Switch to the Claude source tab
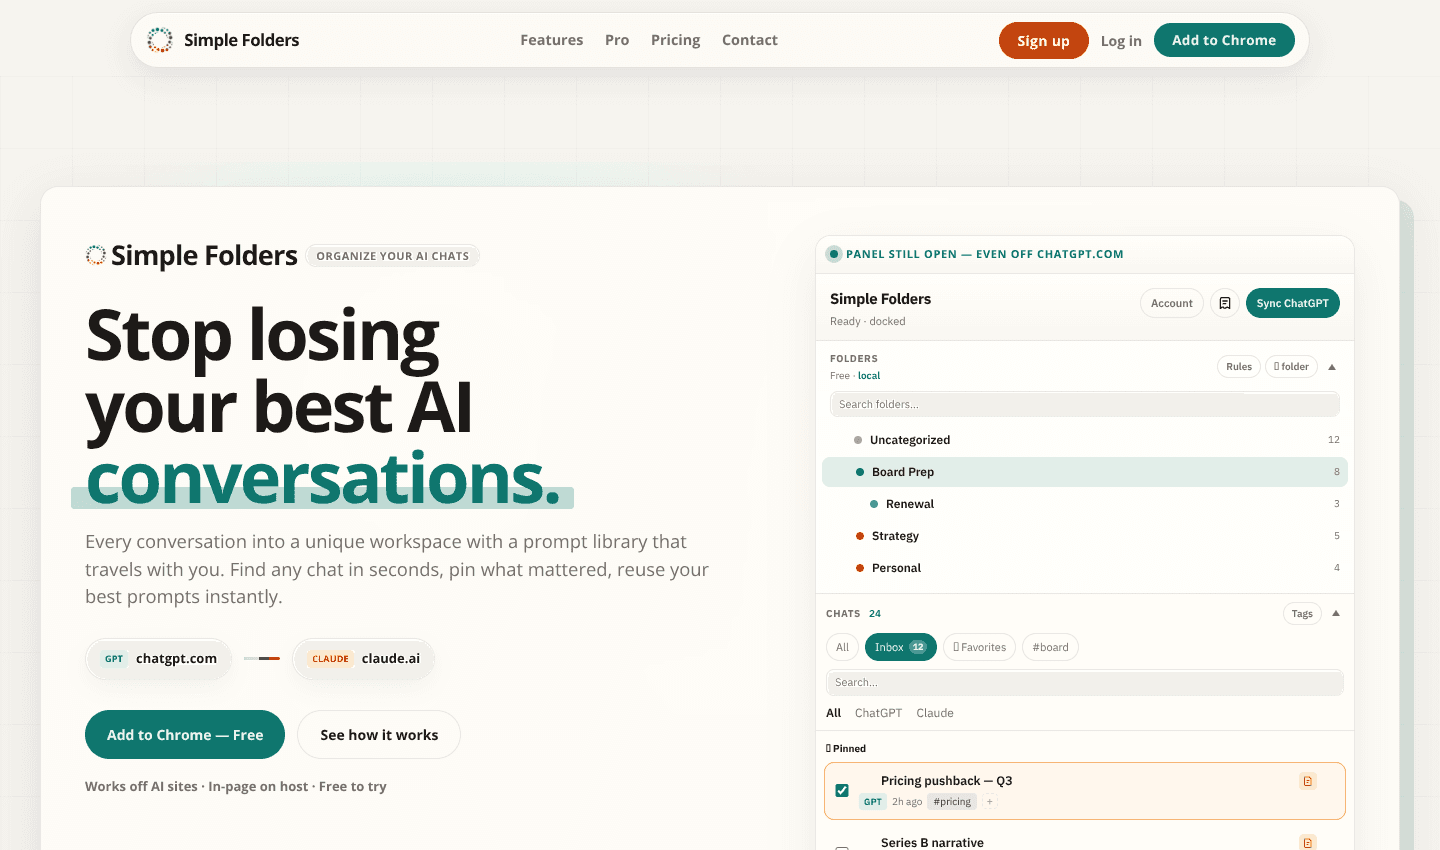This screenshot has height=850, width=1440. [935, 713]
